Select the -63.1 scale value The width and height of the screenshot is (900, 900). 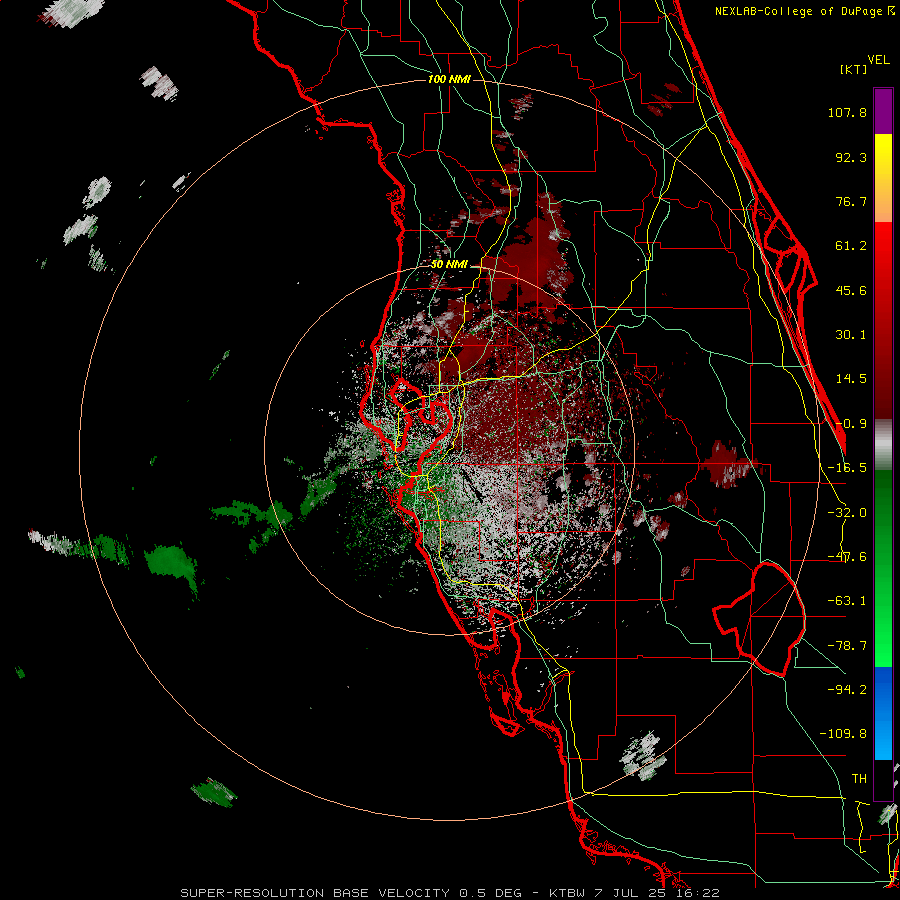coord(847,601)
